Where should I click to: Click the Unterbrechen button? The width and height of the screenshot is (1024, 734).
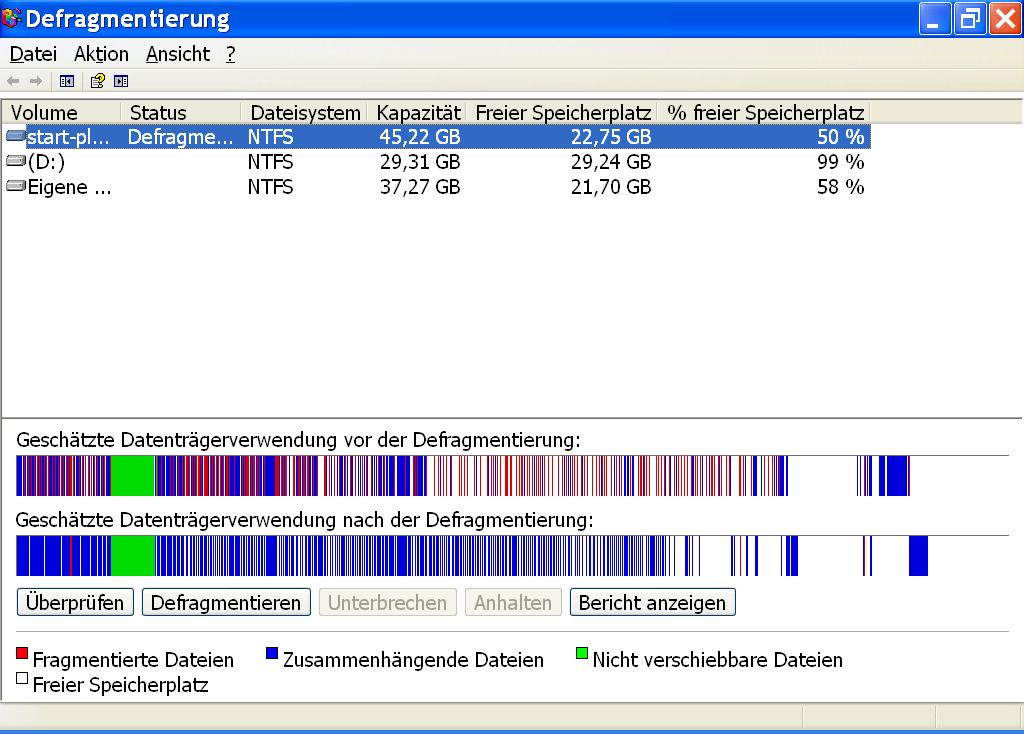(x=387, y=602)
